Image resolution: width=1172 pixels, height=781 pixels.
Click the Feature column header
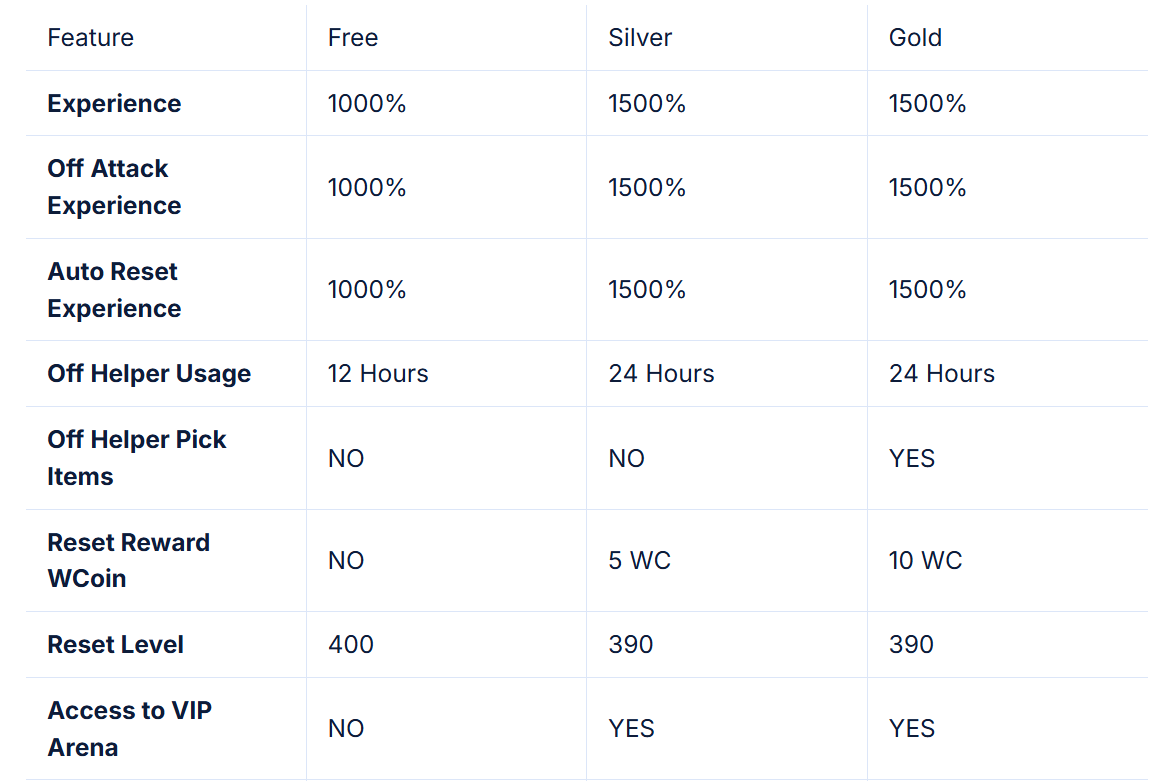tap(90, 38)
